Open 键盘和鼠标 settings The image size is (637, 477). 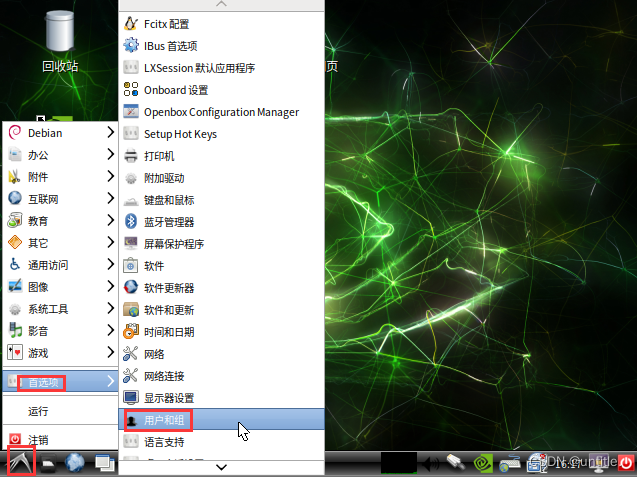221,199
